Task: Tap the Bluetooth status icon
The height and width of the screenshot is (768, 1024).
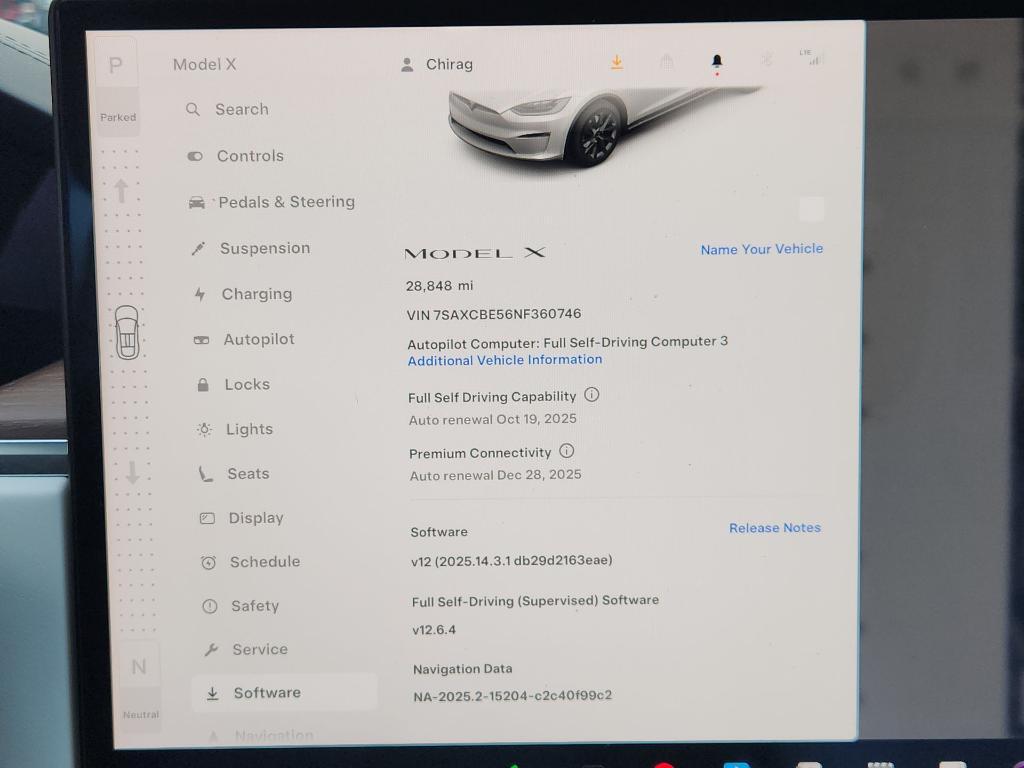Action: pos(767,60)
